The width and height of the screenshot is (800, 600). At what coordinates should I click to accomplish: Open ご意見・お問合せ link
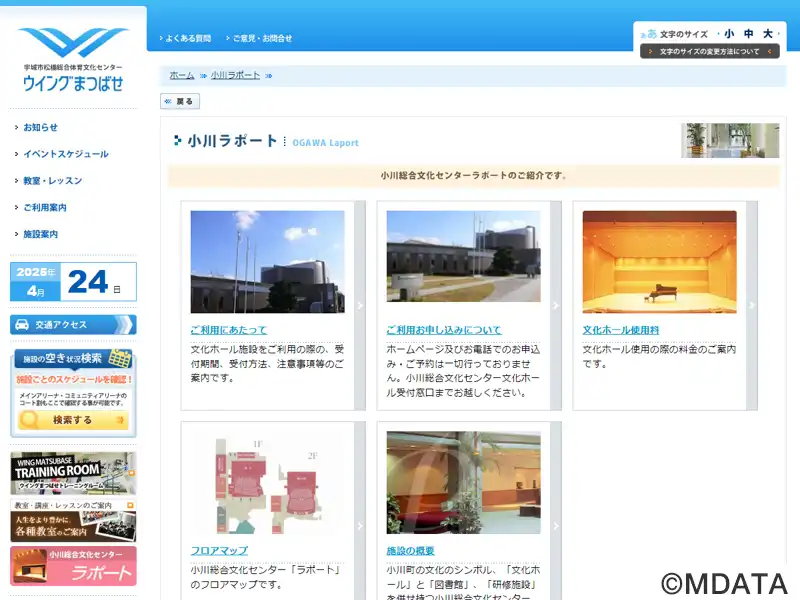(x=262, y=38)
